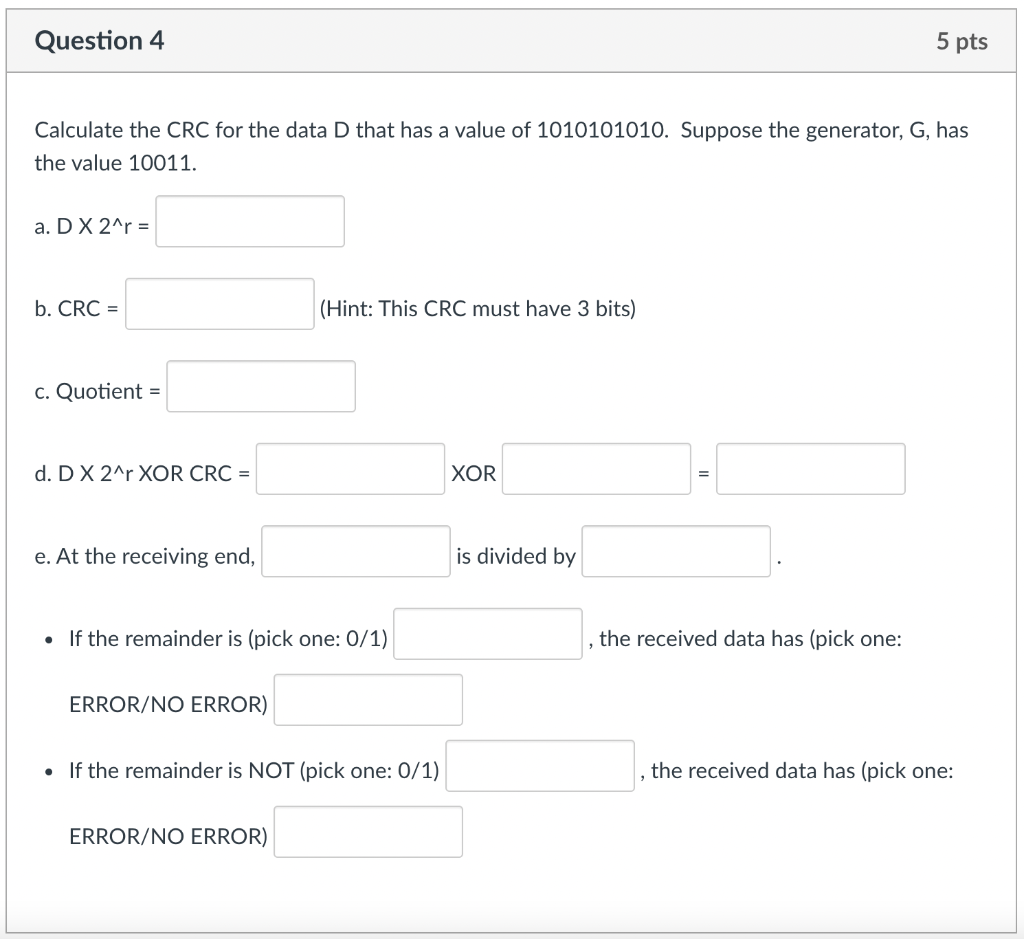Click the second ERROR/NO ERROR answer box

click(368, 831)
